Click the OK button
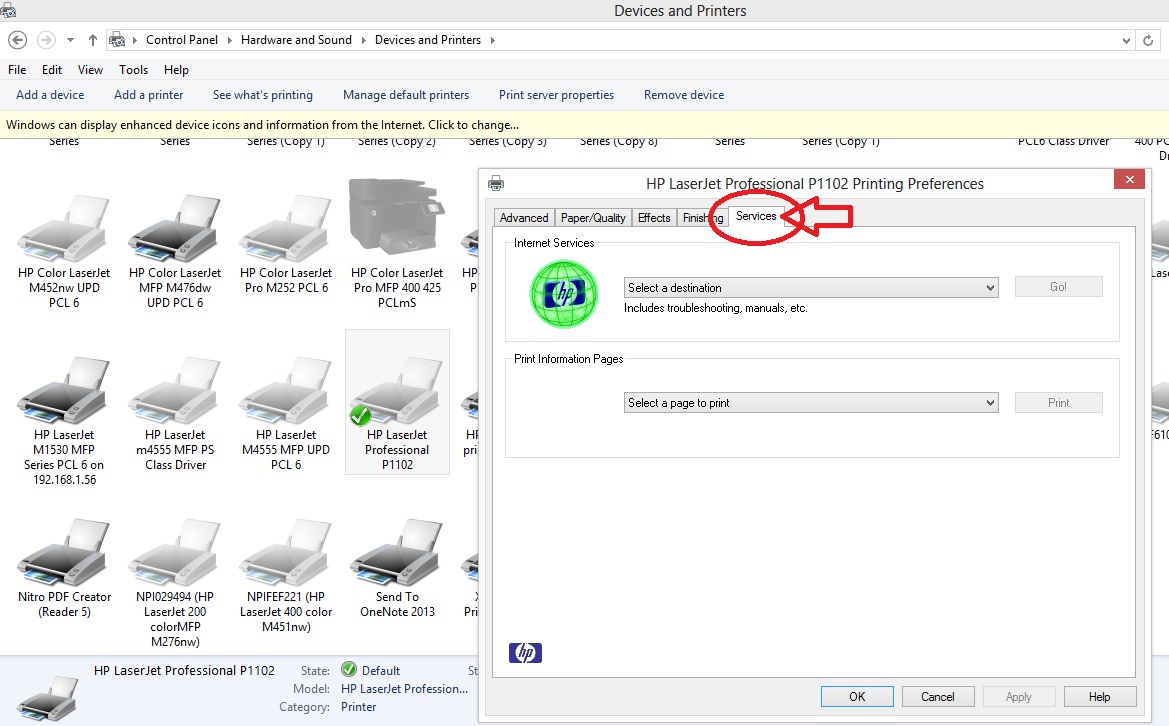Image resolution: width=1169 pixels, height=726 pixels. click(857, 696)
